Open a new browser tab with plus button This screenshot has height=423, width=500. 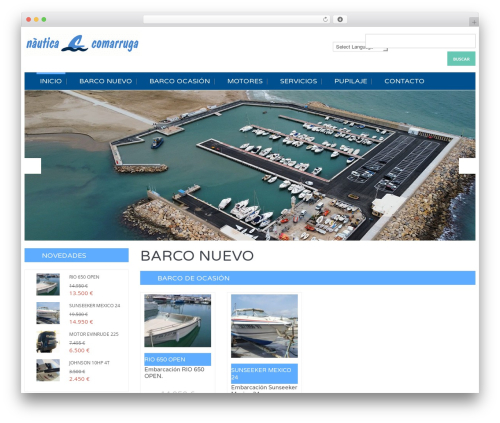[x=474, y=22]
